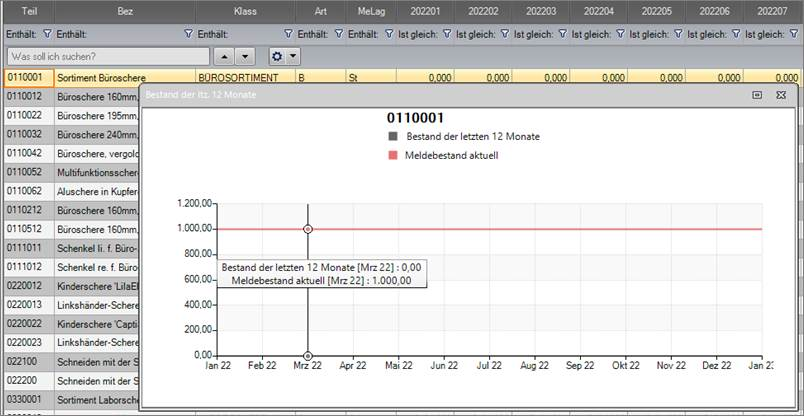804x416 pixels.
Task: Toggle 'Bestand der letzten 12 Monate' legend marker
Action: point(393,136)
